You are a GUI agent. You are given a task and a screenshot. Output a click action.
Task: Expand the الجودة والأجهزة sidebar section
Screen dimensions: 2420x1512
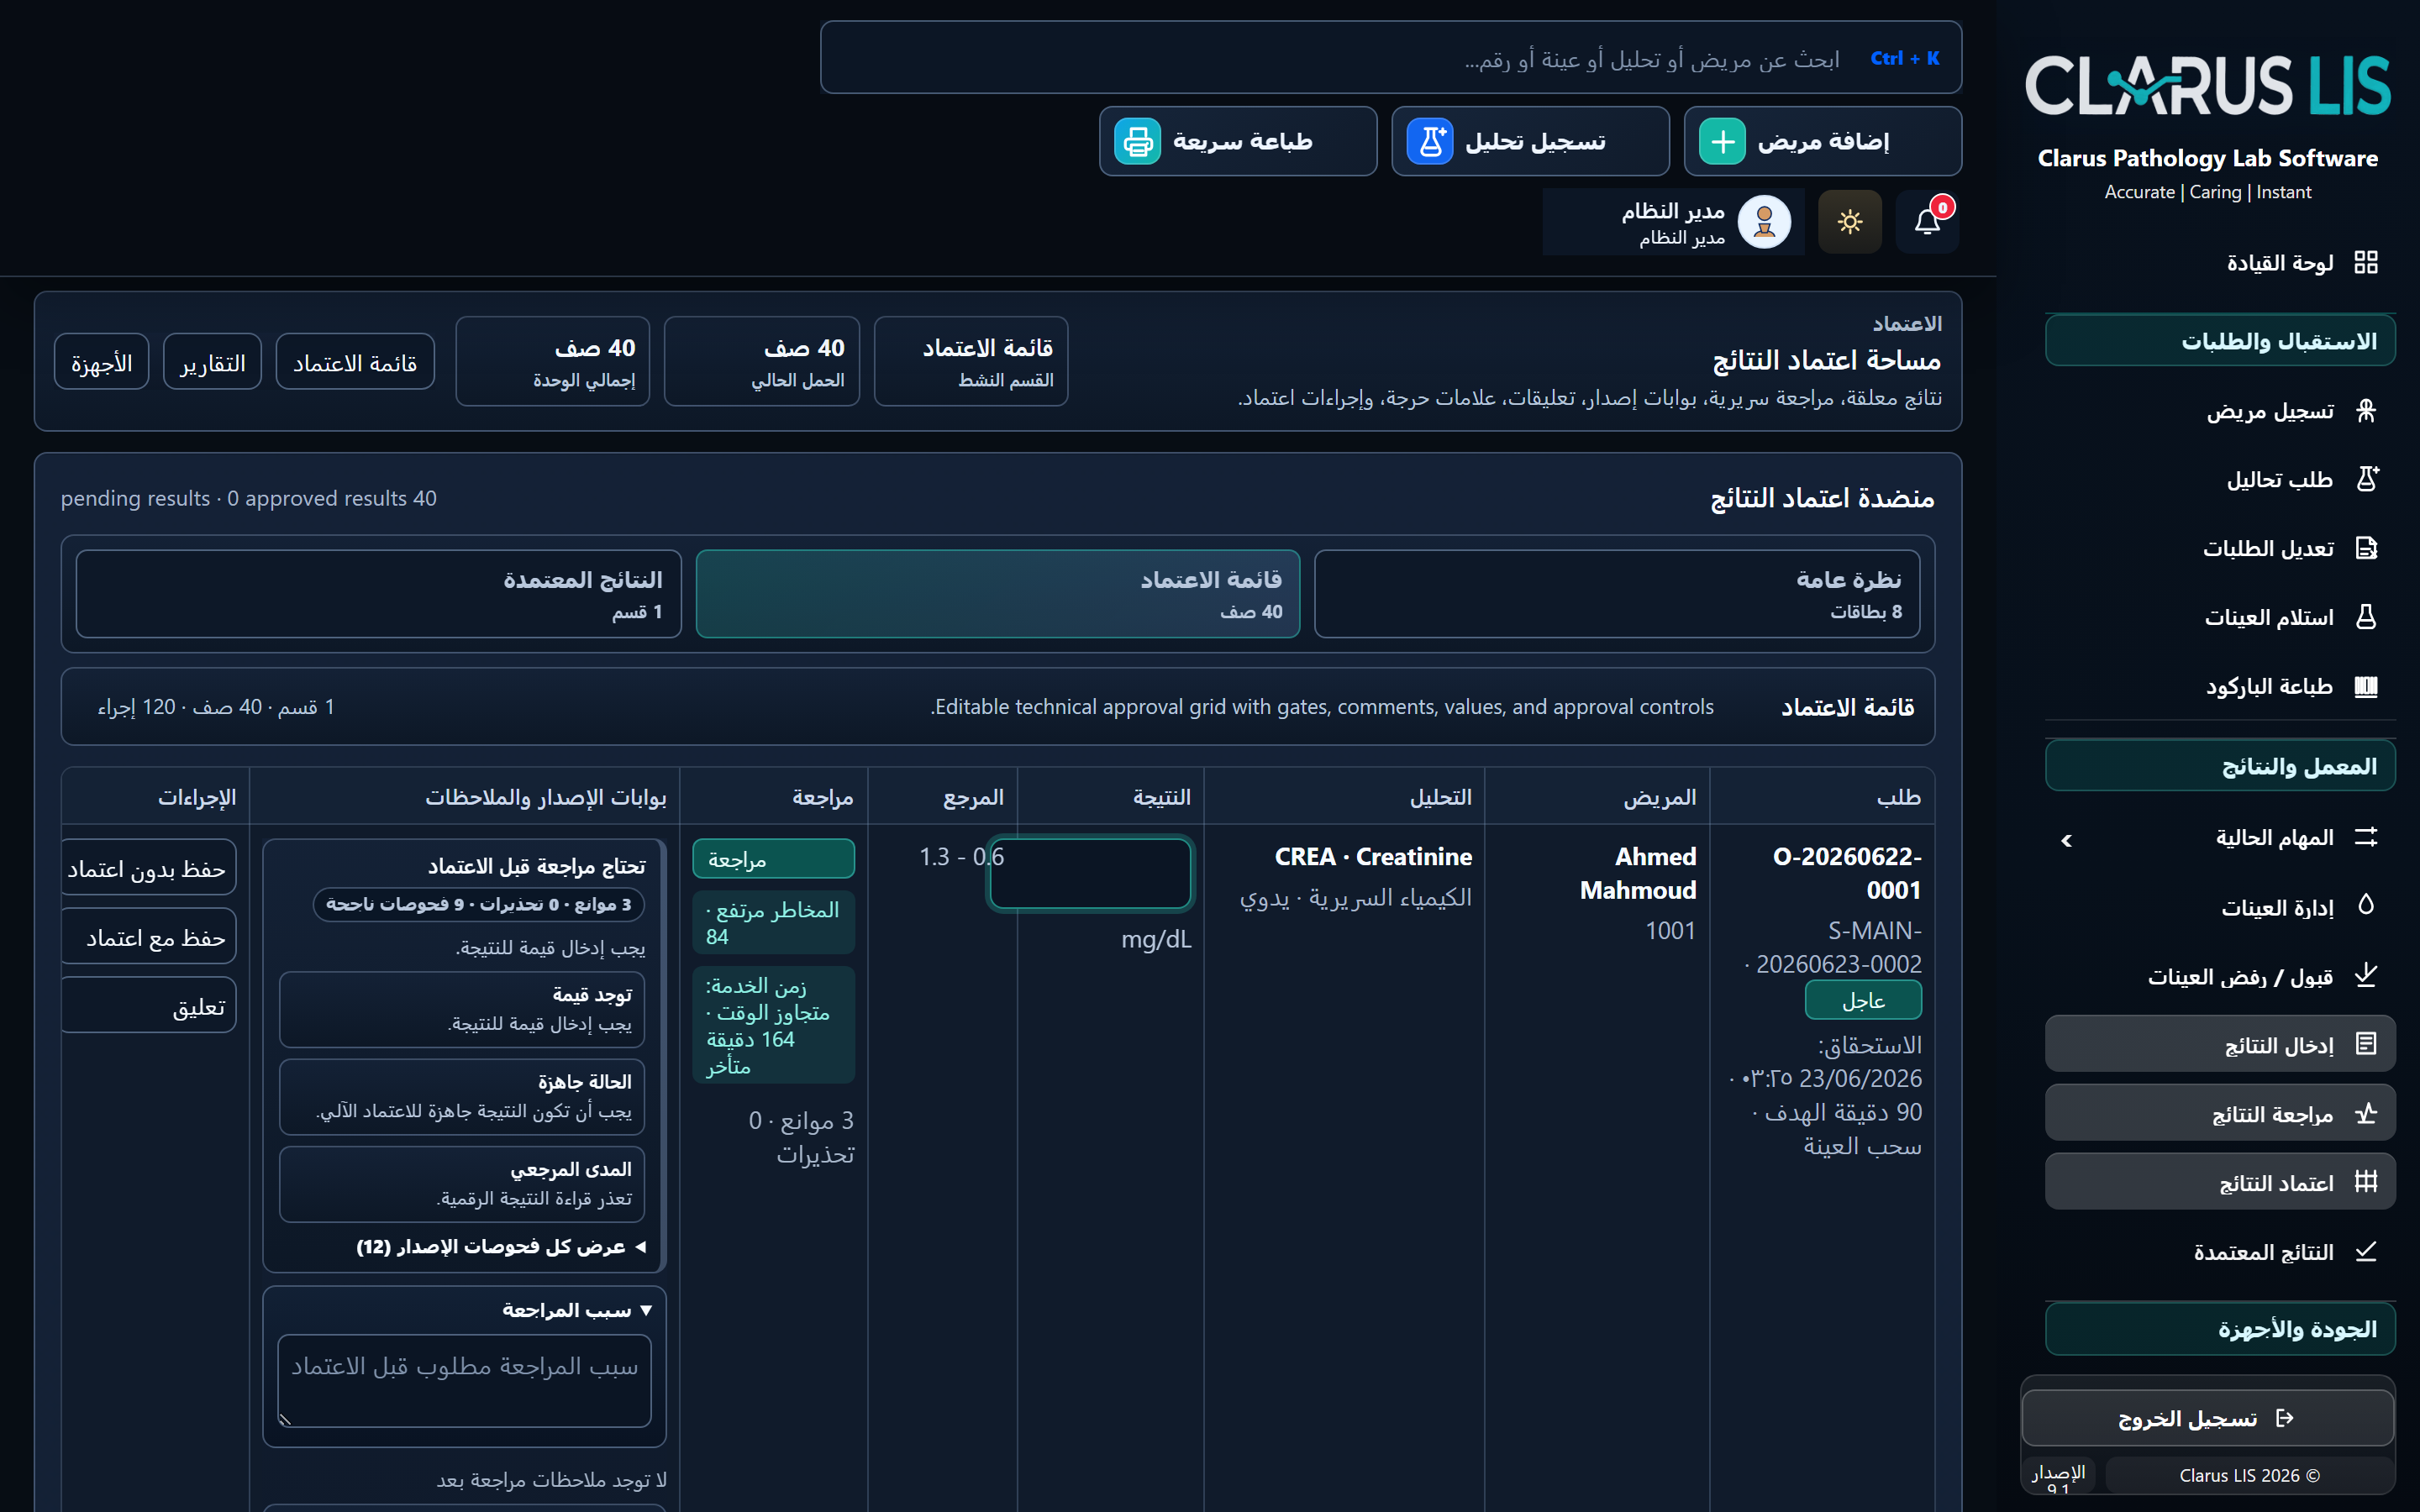(2220, 1329)
